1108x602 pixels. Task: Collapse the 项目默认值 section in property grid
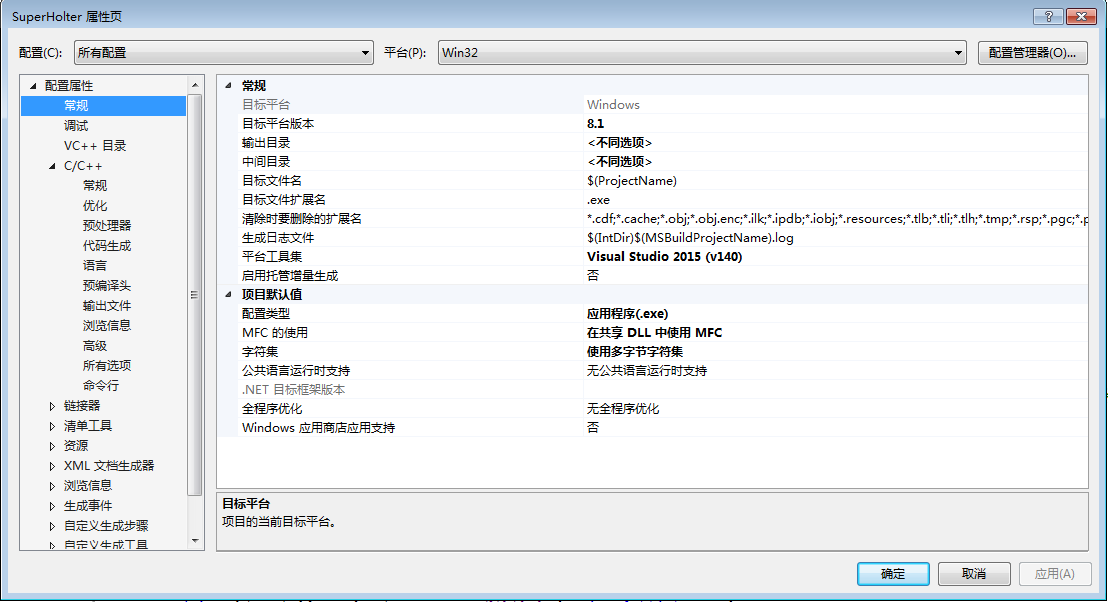(x=228, y=295)
